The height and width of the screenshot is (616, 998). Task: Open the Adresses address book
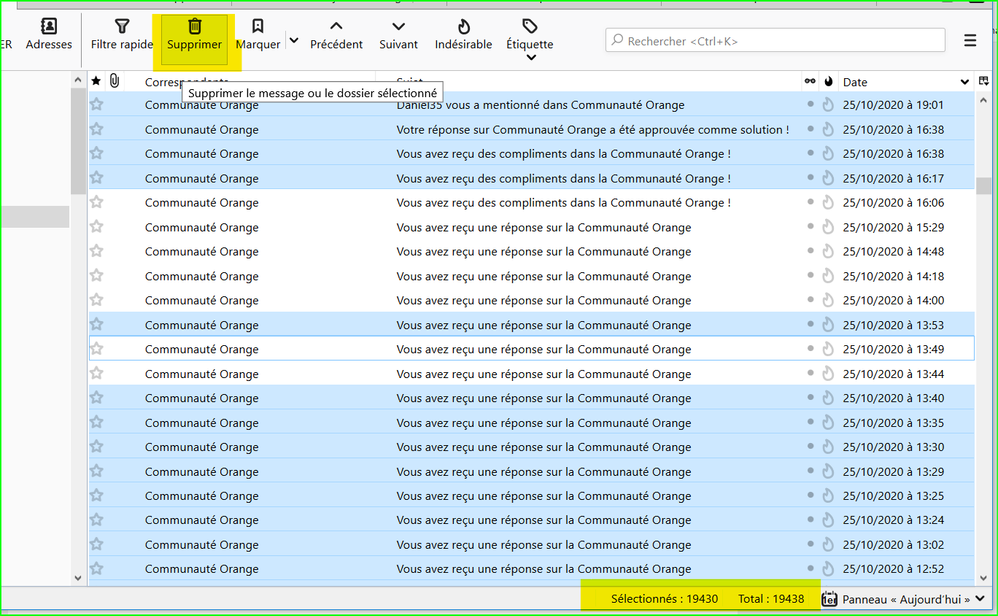coord(48,34)
